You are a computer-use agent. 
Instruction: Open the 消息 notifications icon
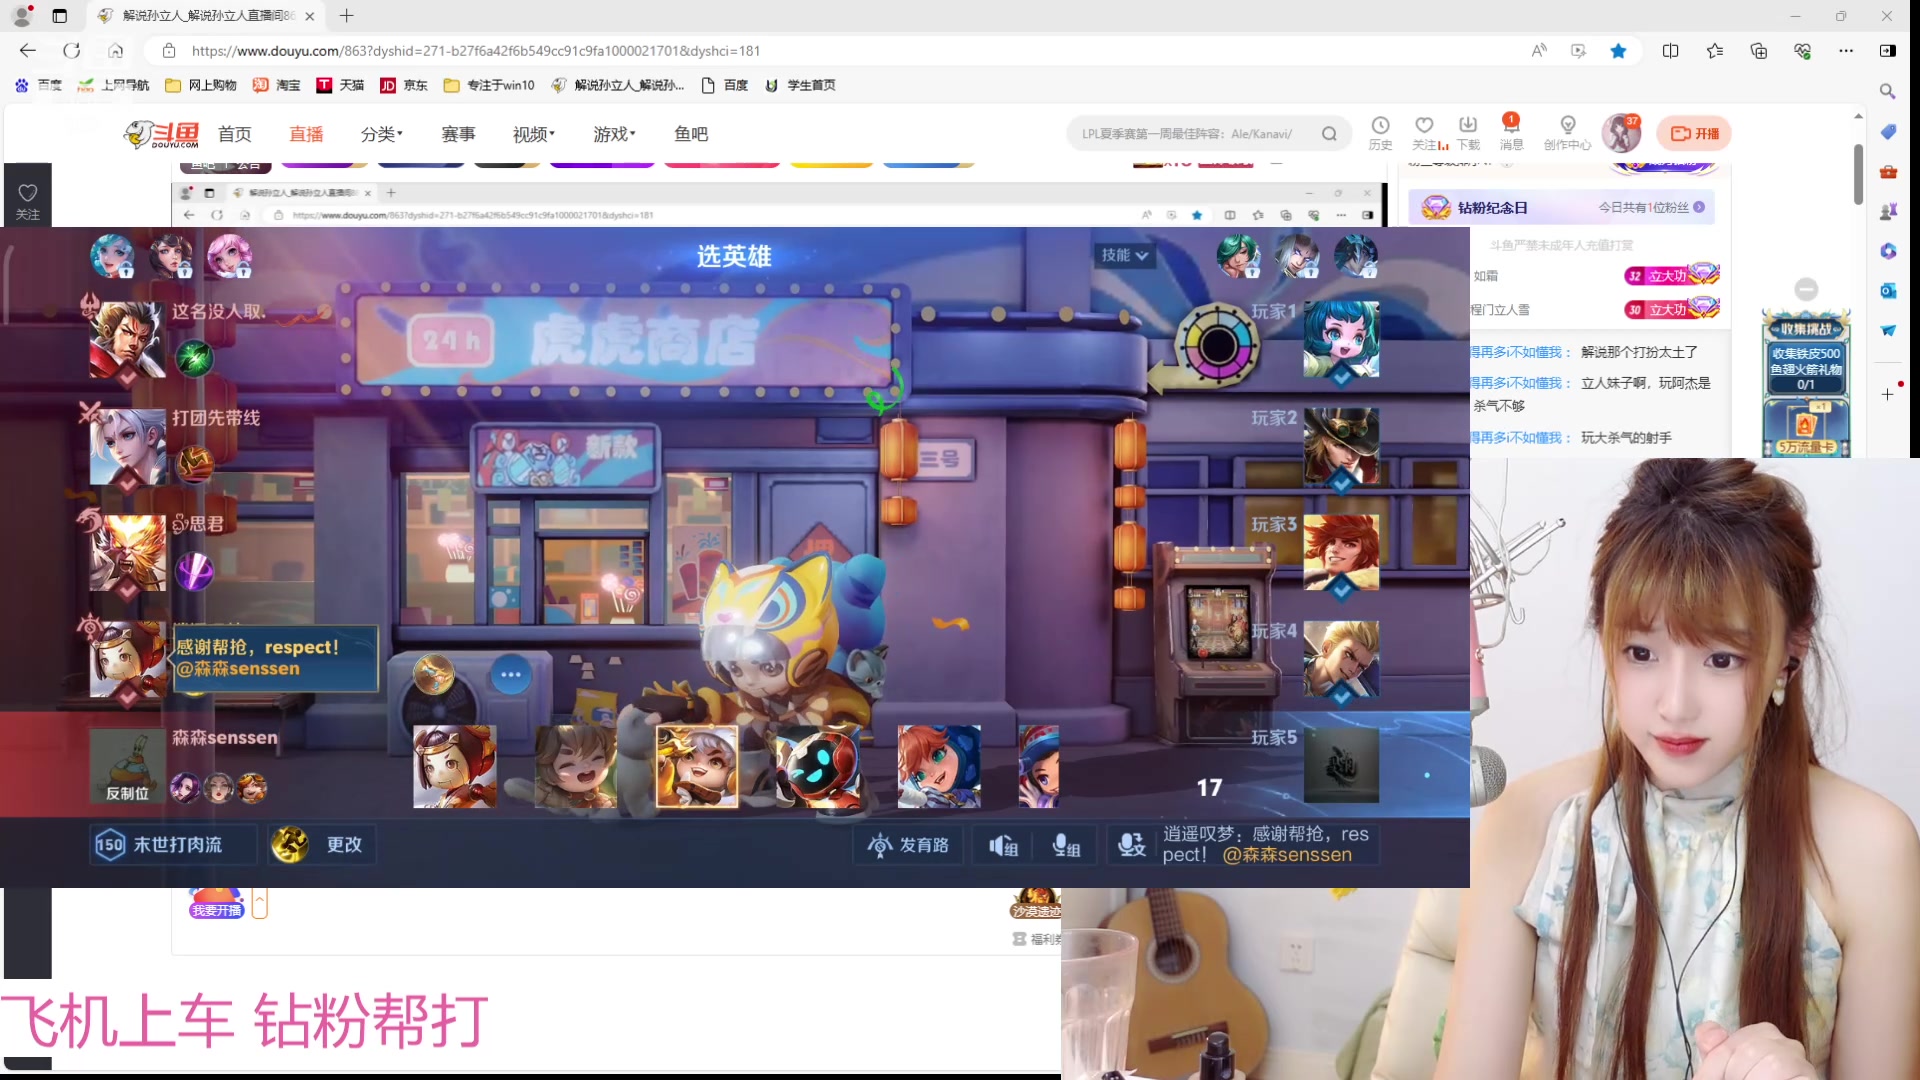pyautogui.click(x=1511, y=132)
